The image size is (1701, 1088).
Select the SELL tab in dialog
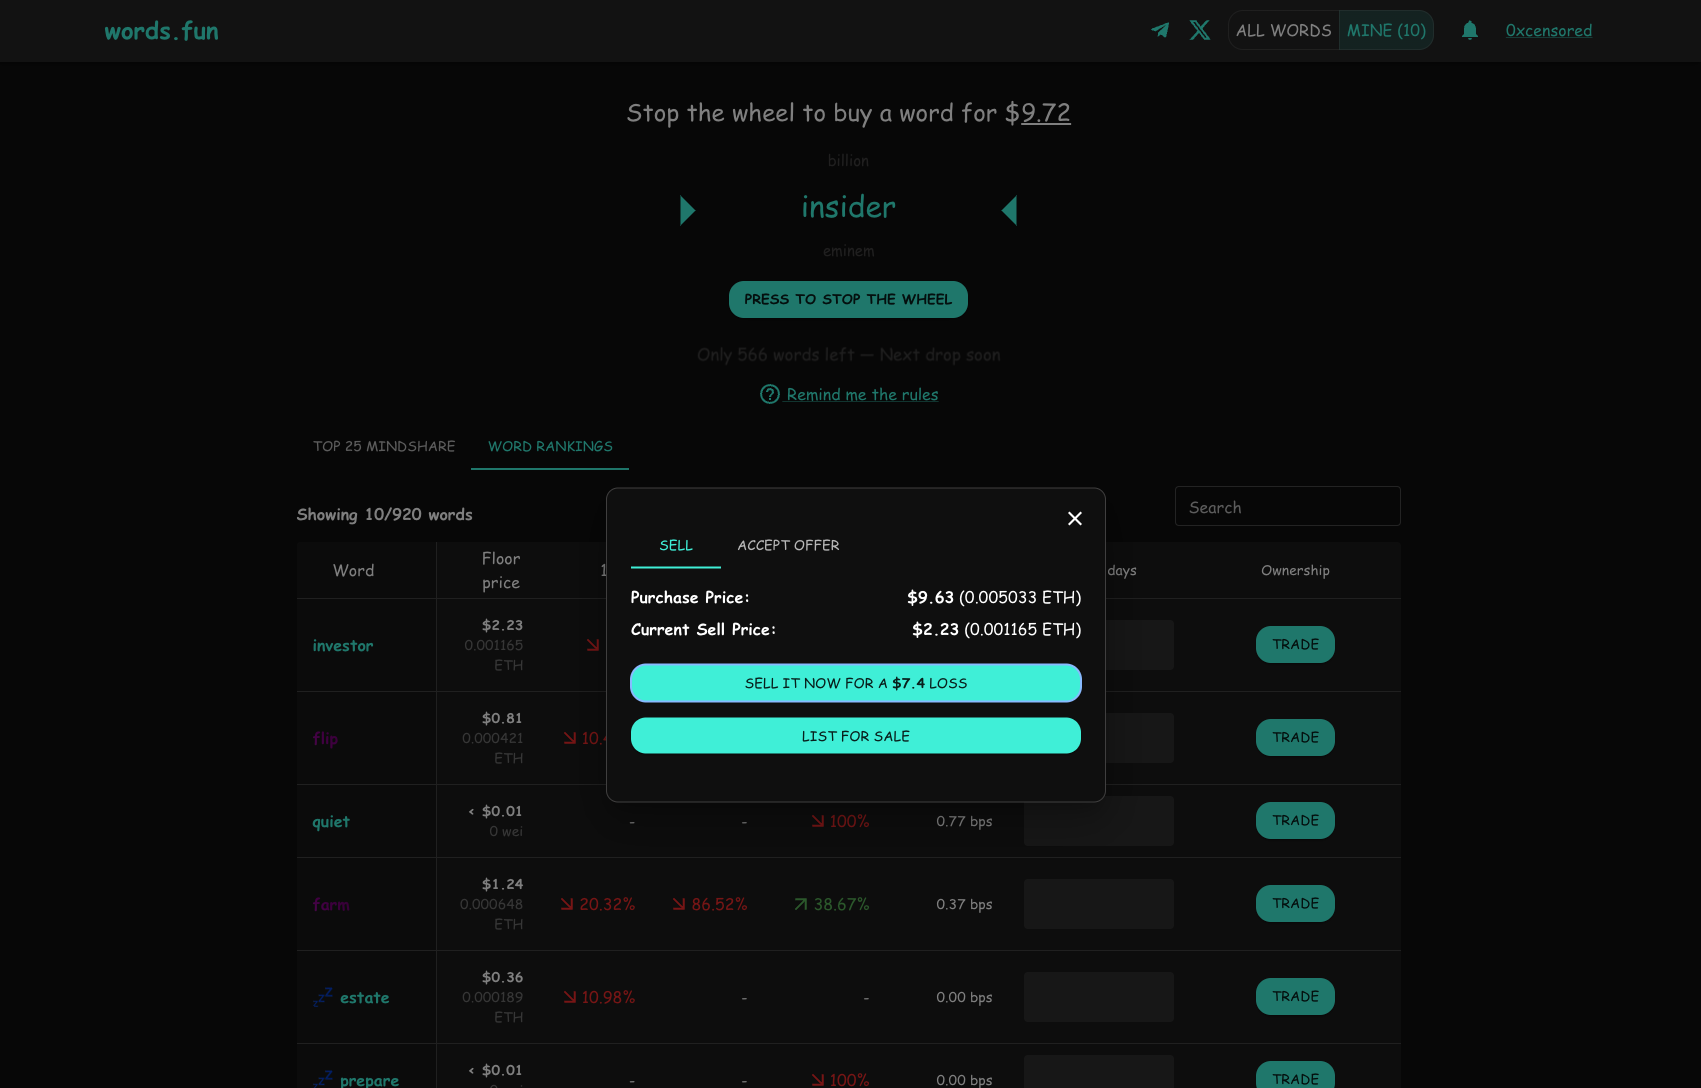point(675,545)
